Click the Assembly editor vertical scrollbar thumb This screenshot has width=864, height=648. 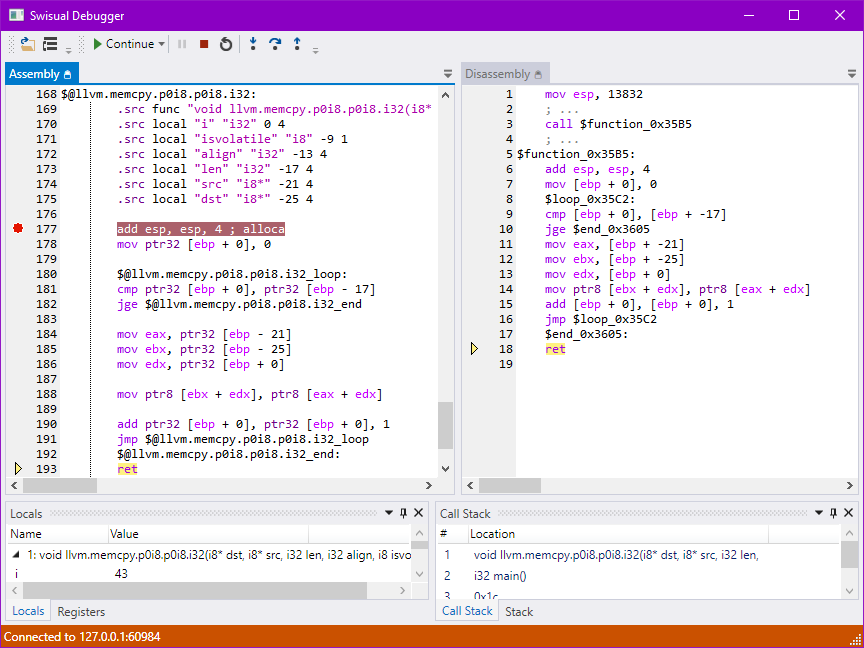tap(446, 425)
